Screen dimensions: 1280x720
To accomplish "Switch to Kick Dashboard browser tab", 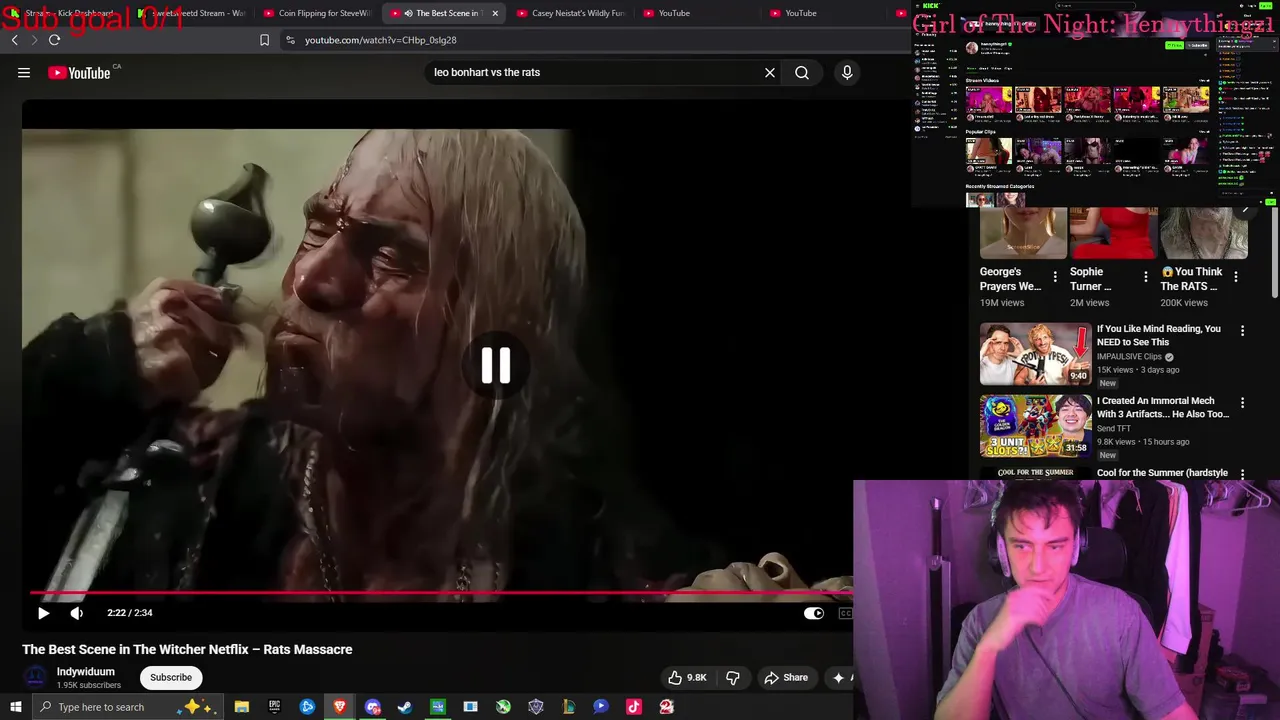I will 66,13.
